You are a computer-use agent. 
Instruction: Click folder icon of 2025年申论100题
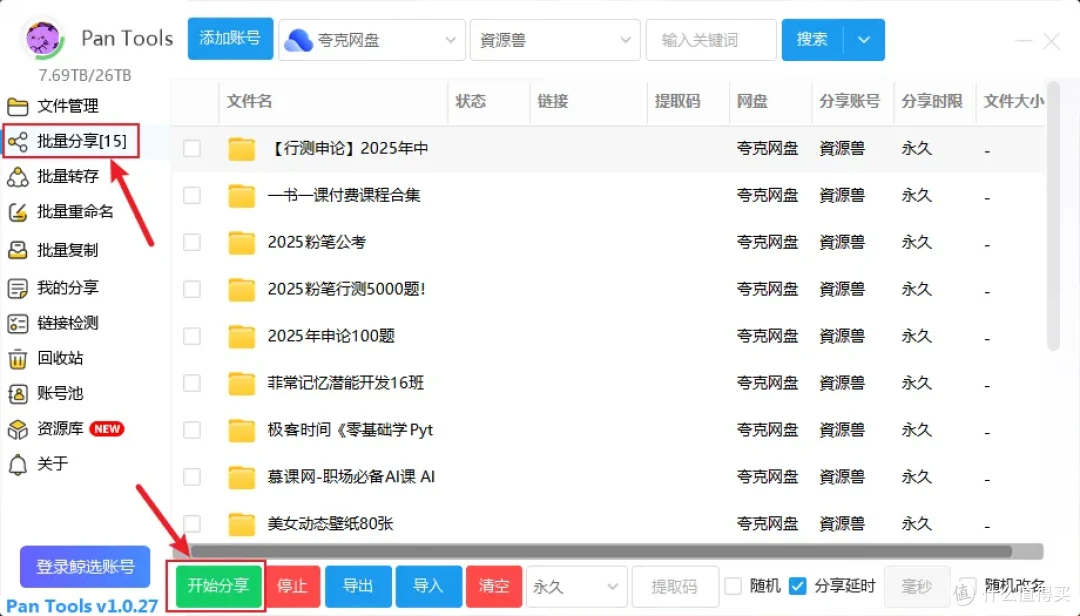click(242, 336)
